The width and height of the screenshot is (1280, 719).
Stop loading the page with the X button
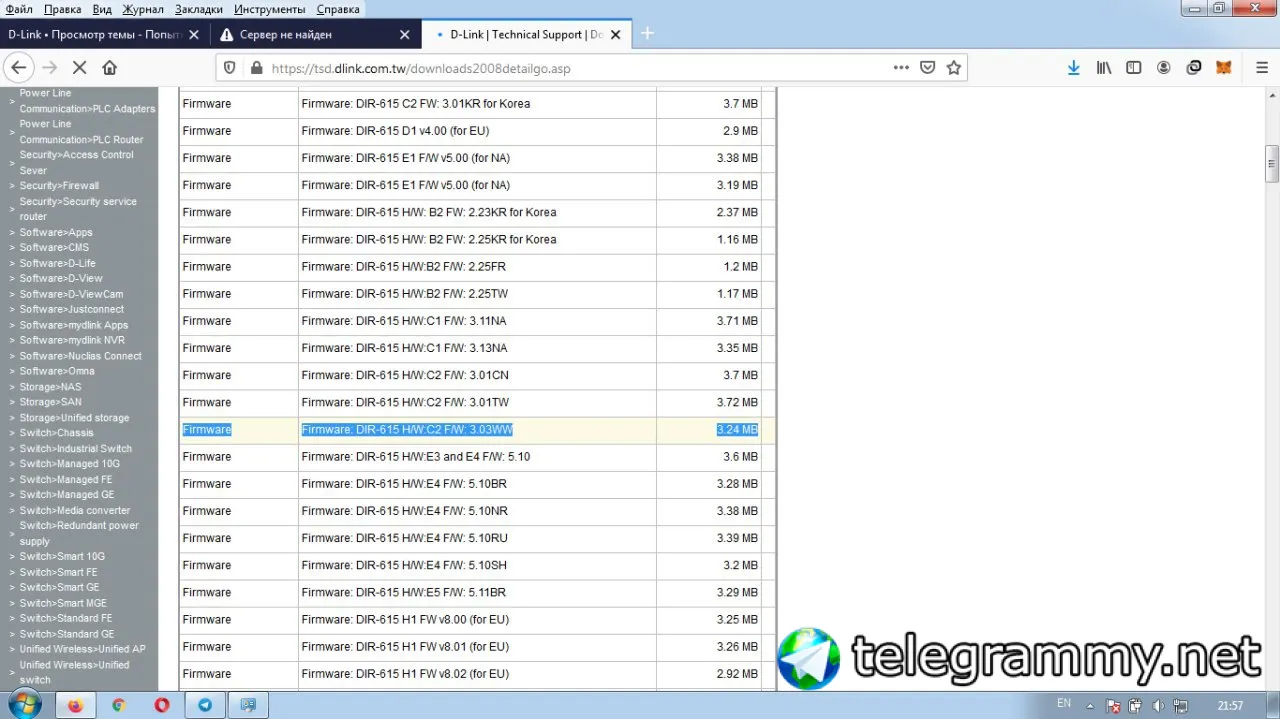(x=80, y=68)
